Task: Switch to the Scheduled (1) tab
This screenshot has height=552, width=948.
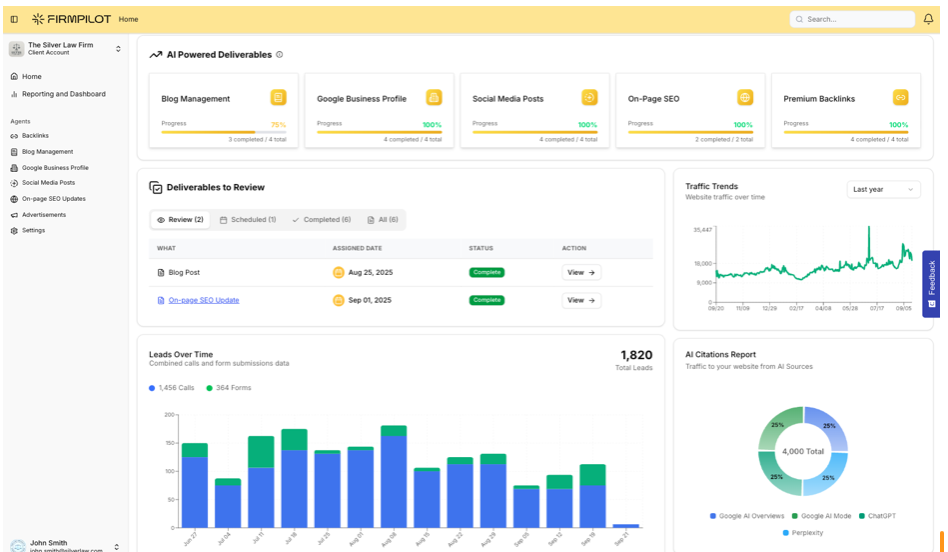Action: click(248, 220)
